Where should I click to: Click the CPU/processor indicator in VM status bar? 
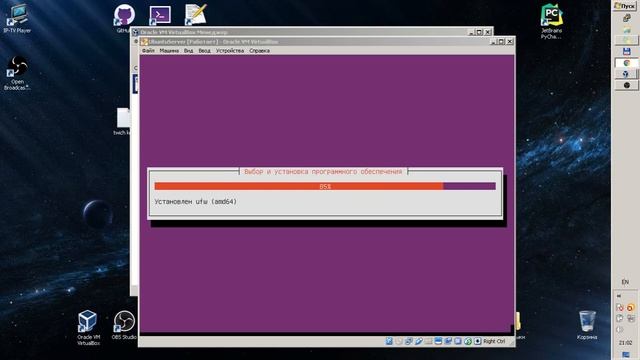point(458,341)
